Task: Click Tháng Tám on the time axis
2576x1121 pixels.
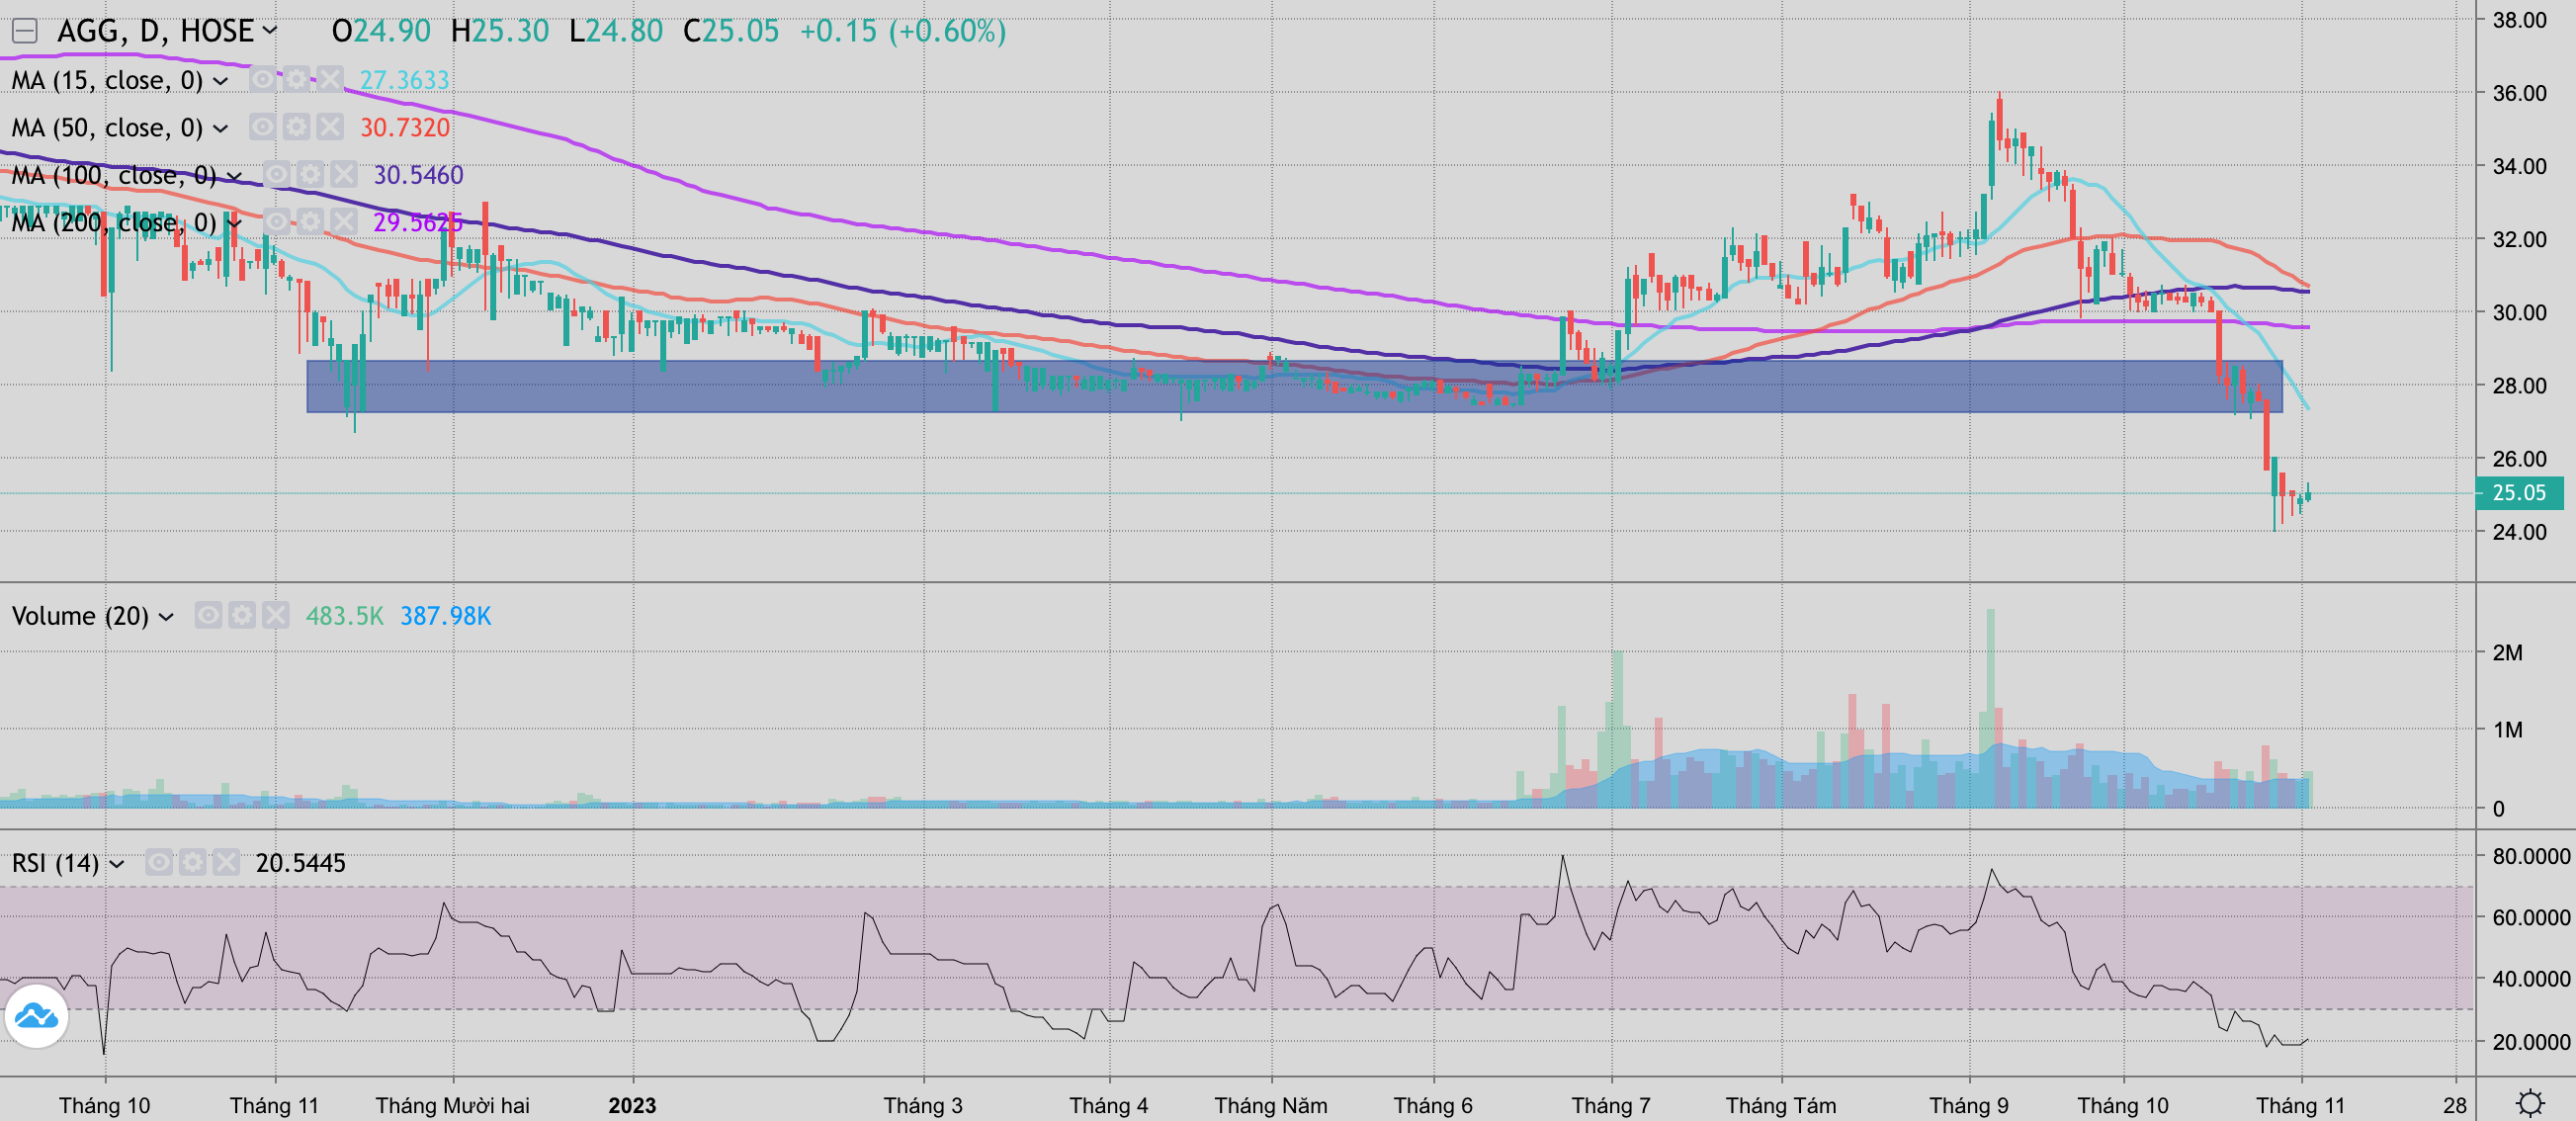Action: pos(1781,1105)
